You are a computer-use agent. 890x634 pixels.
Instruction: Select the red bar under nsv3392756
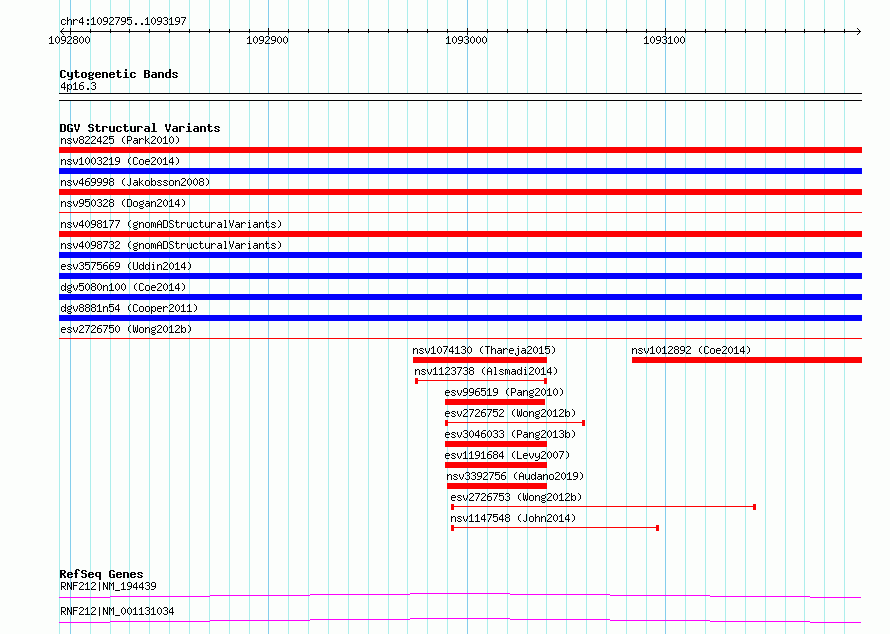click(x=497, y=486)
